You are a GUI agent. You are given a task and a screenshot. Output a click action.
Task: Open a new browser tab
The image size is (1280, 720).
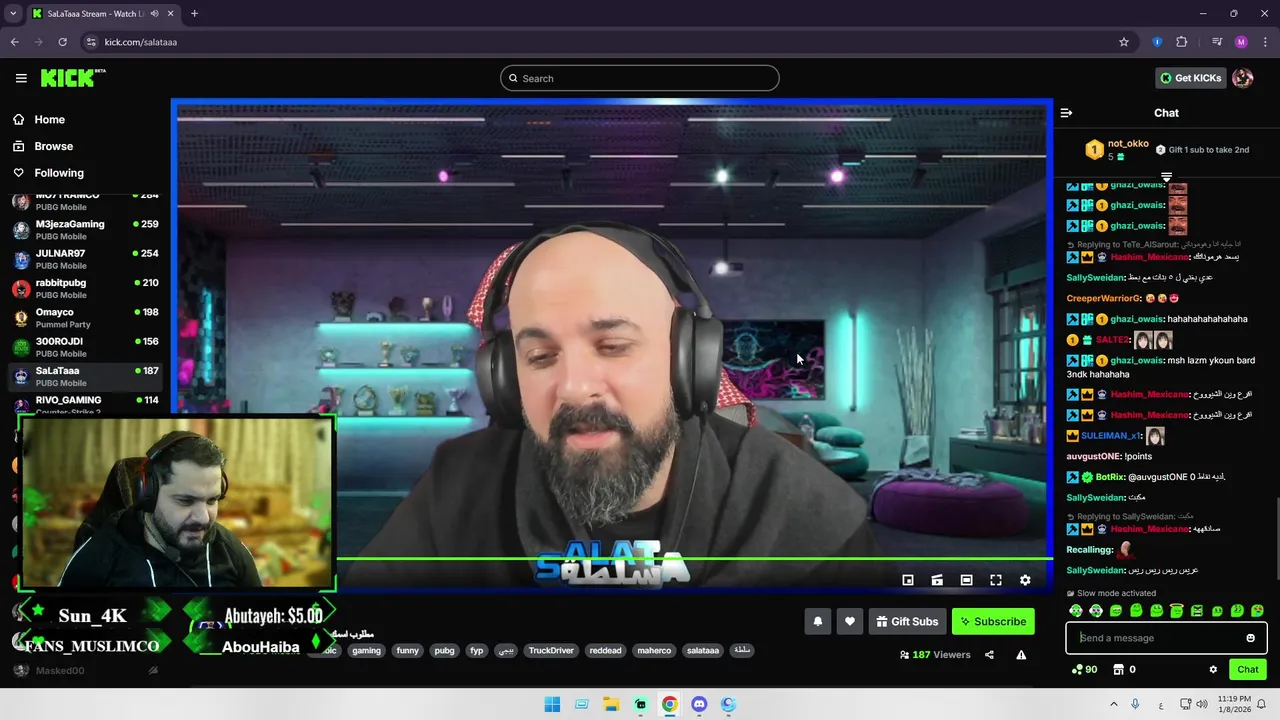click(x=194, y=14)
